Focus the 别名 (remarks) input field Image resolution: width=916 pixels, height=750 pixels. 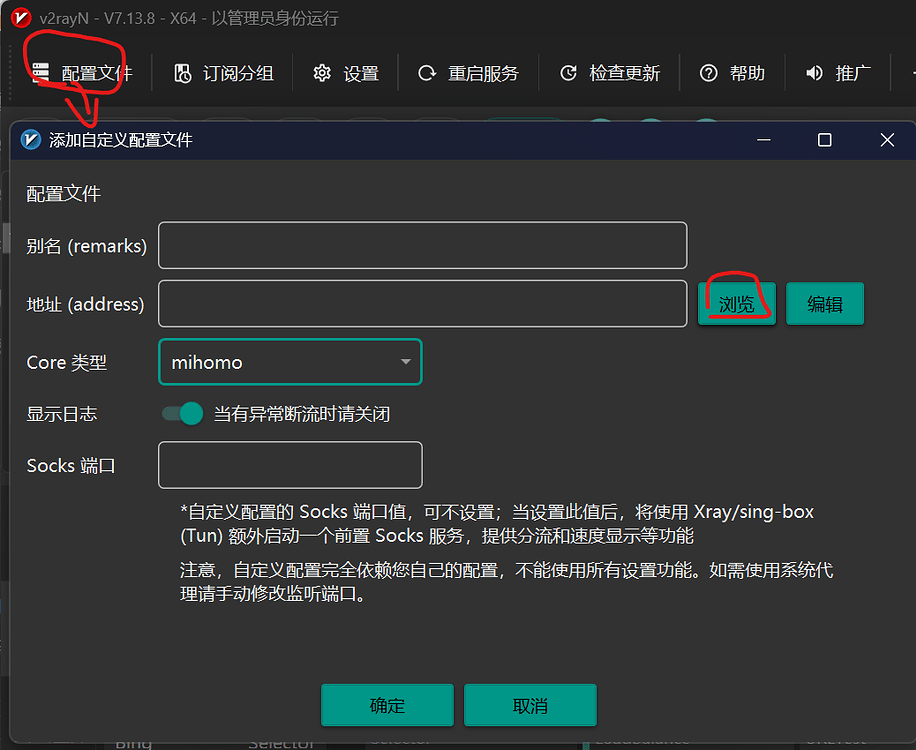pos(422,245)
